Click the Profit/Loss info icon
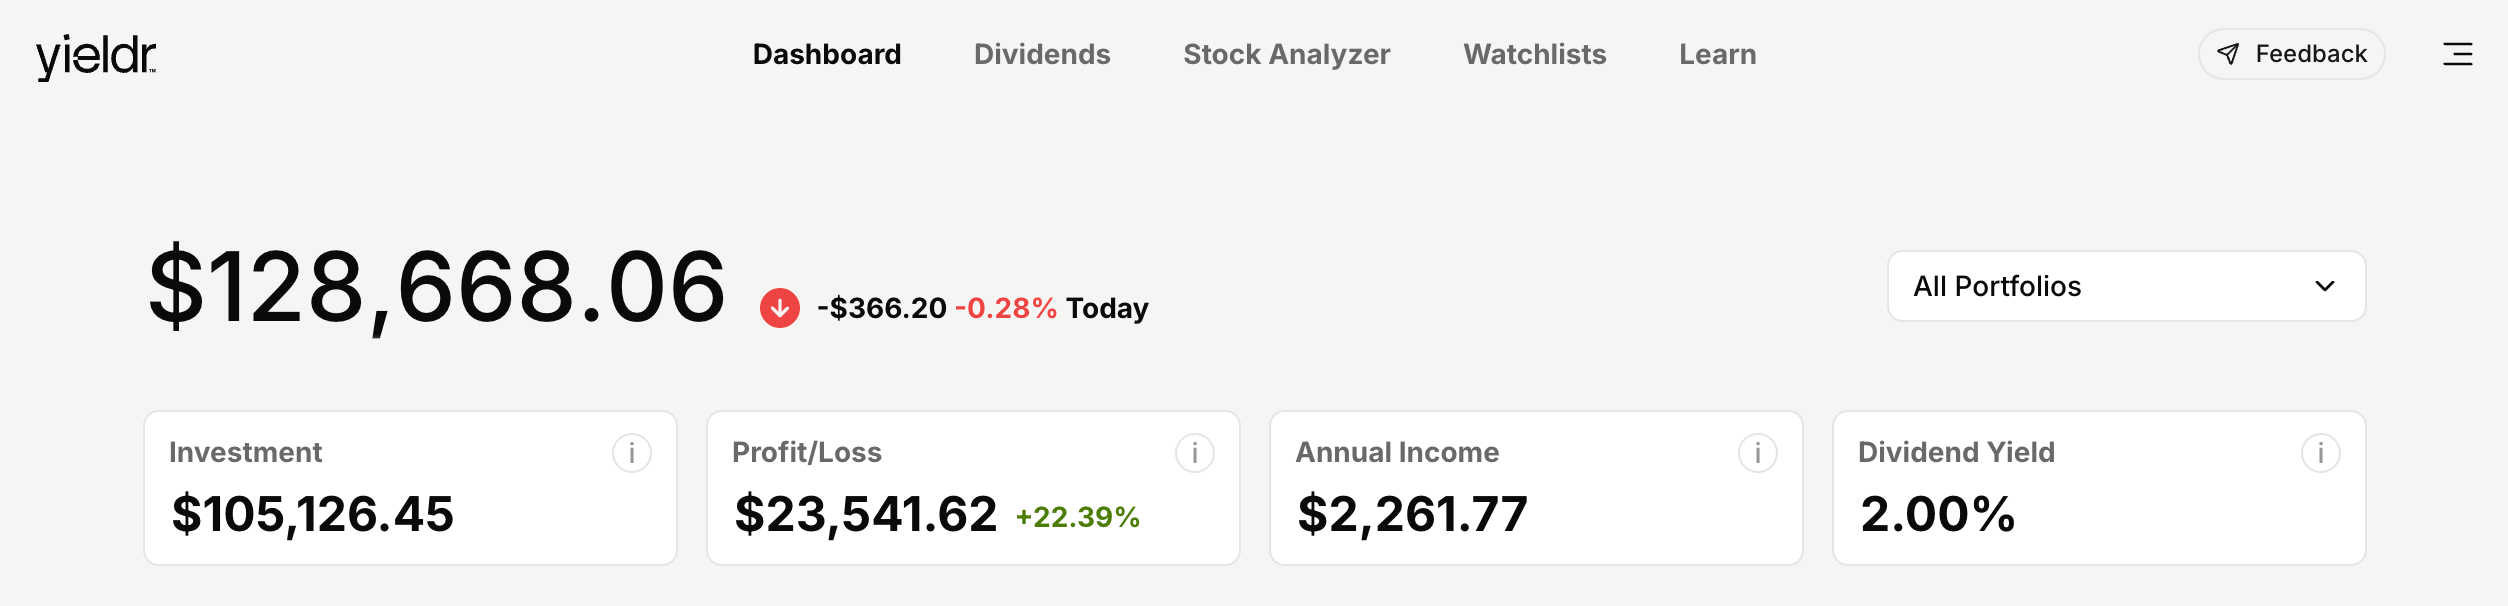The image size is (2508, 606). [x=1195, y=453]
